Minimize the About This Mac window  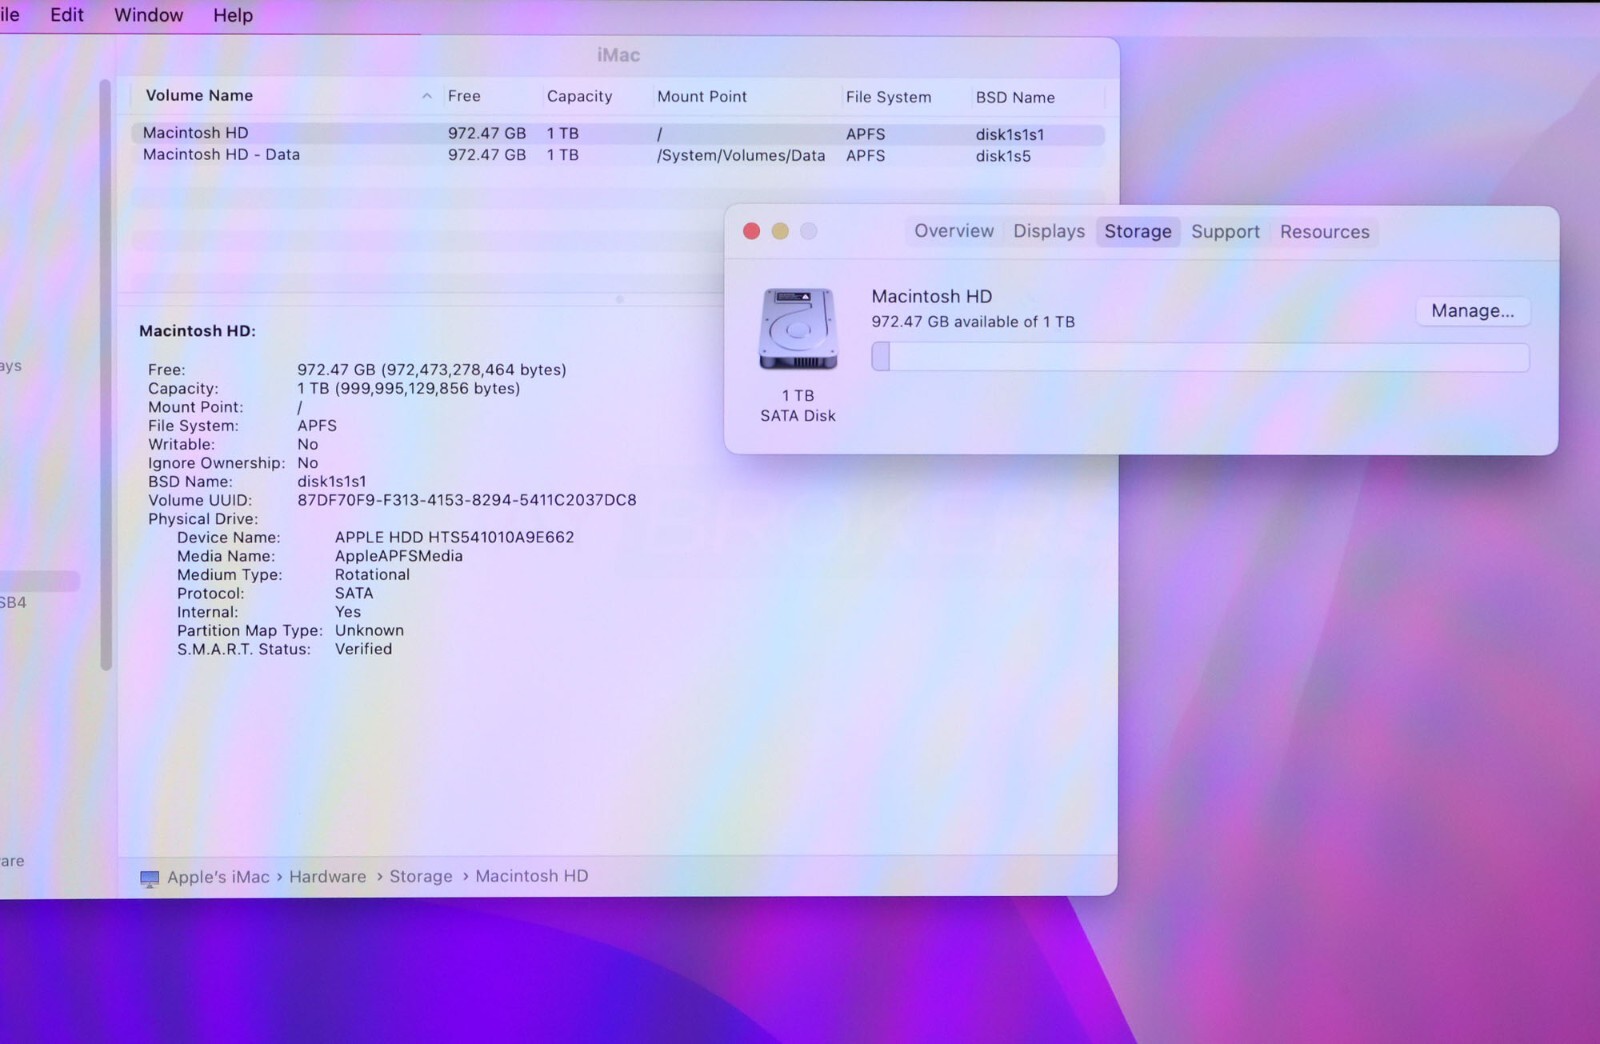tap(780, 231)
